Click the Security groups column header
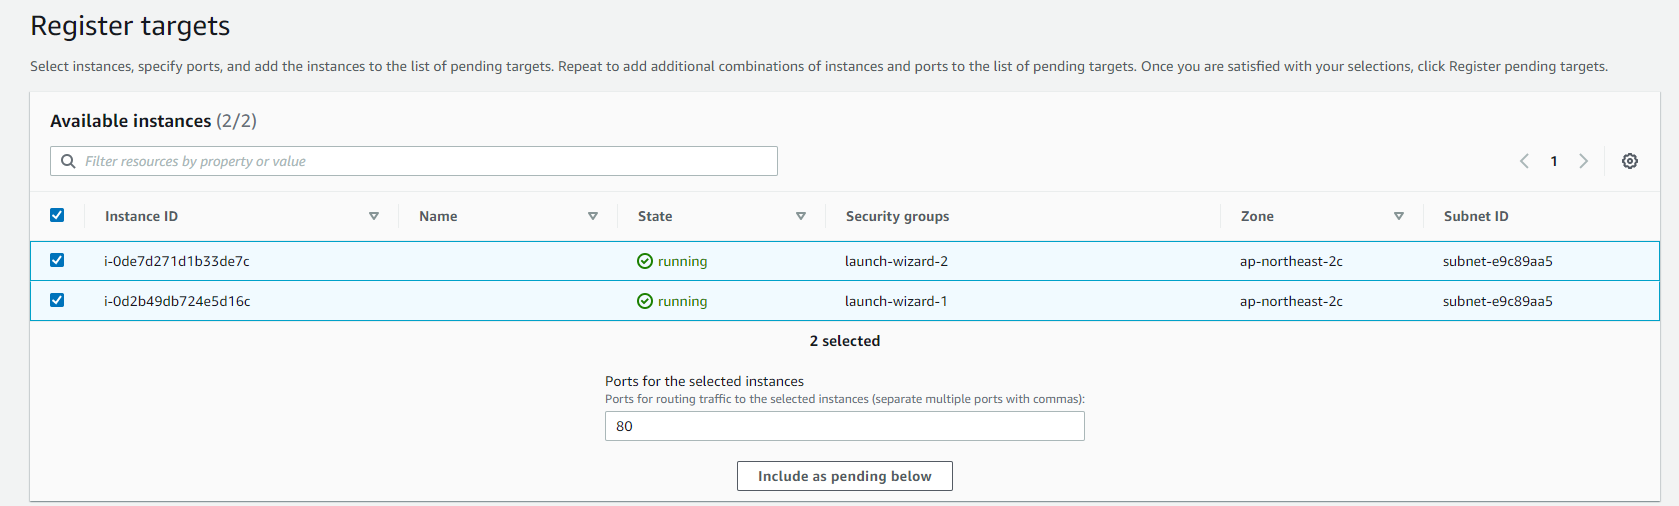1679x506 pixels. click(897, 216)
